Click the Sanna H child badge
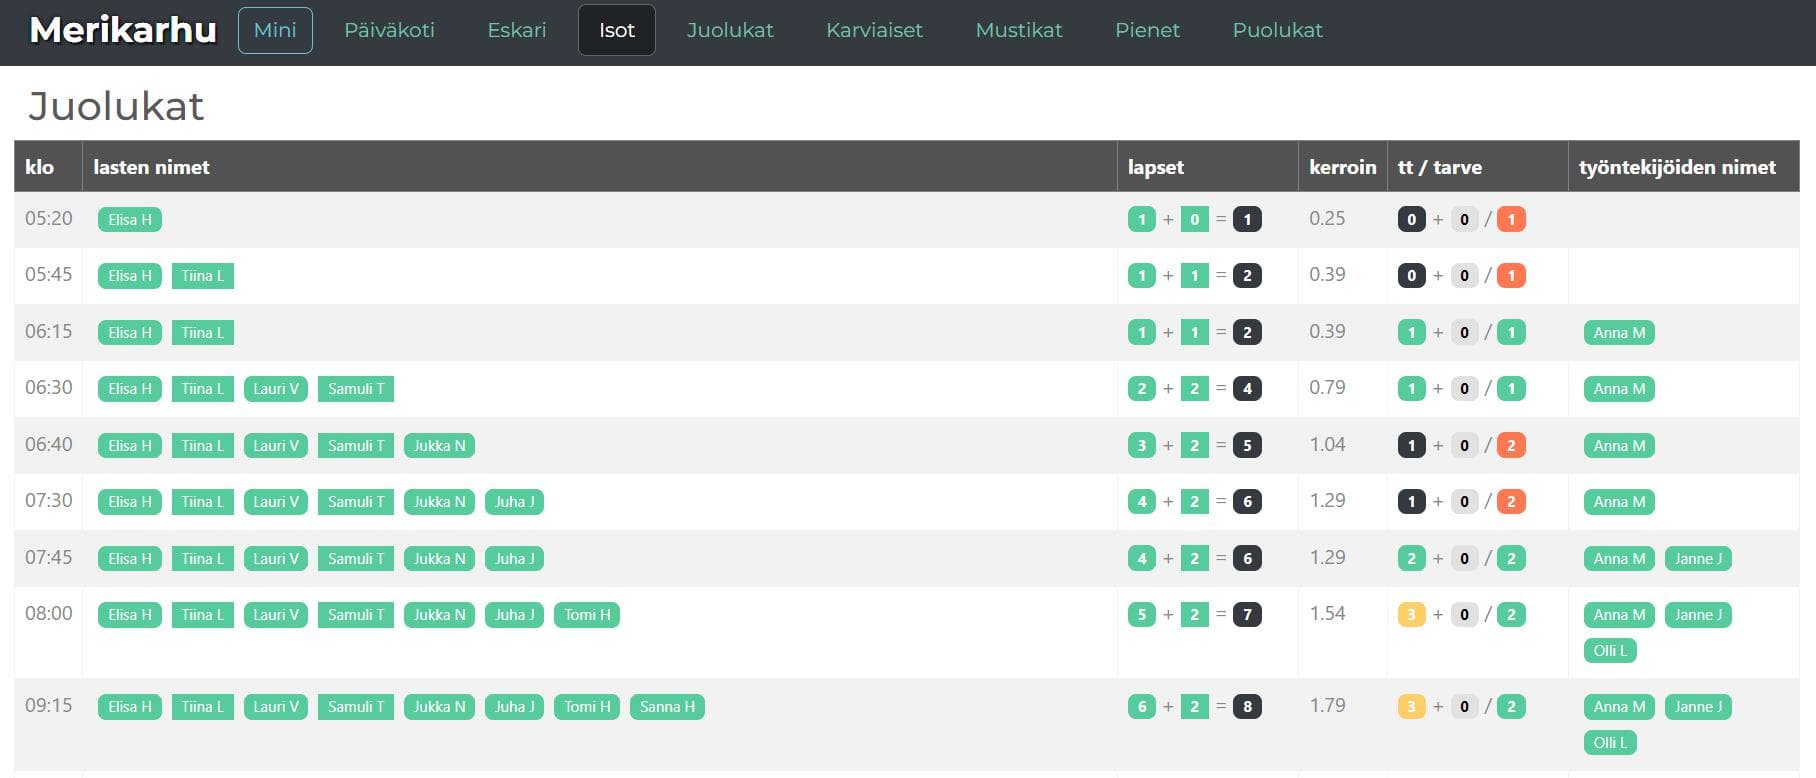The image size is (1816, 778). point(667,707)
